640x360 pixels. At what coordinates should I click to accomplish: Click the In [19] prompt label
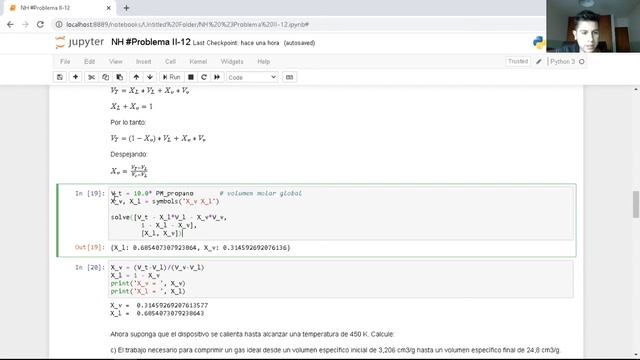click(90, 193)
